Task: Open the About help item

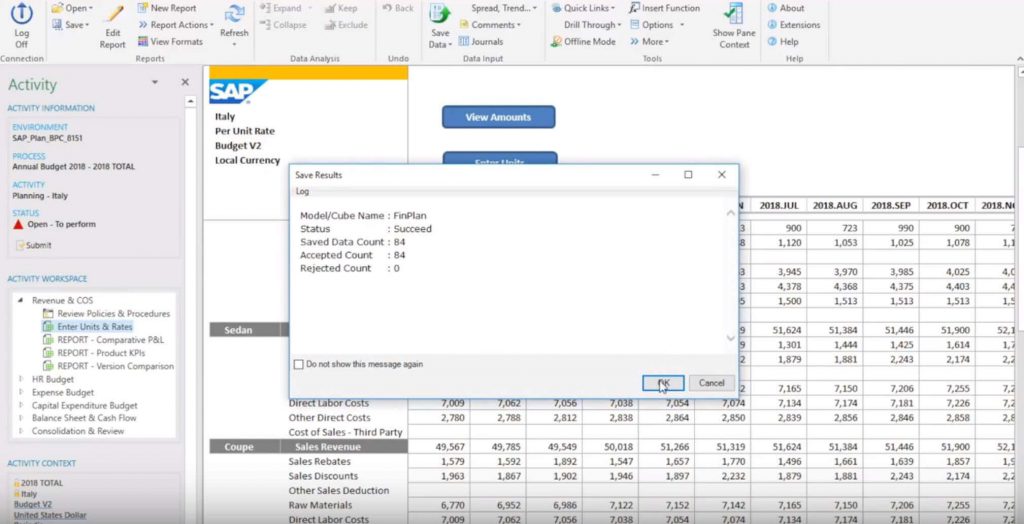Action: [786, 8]
